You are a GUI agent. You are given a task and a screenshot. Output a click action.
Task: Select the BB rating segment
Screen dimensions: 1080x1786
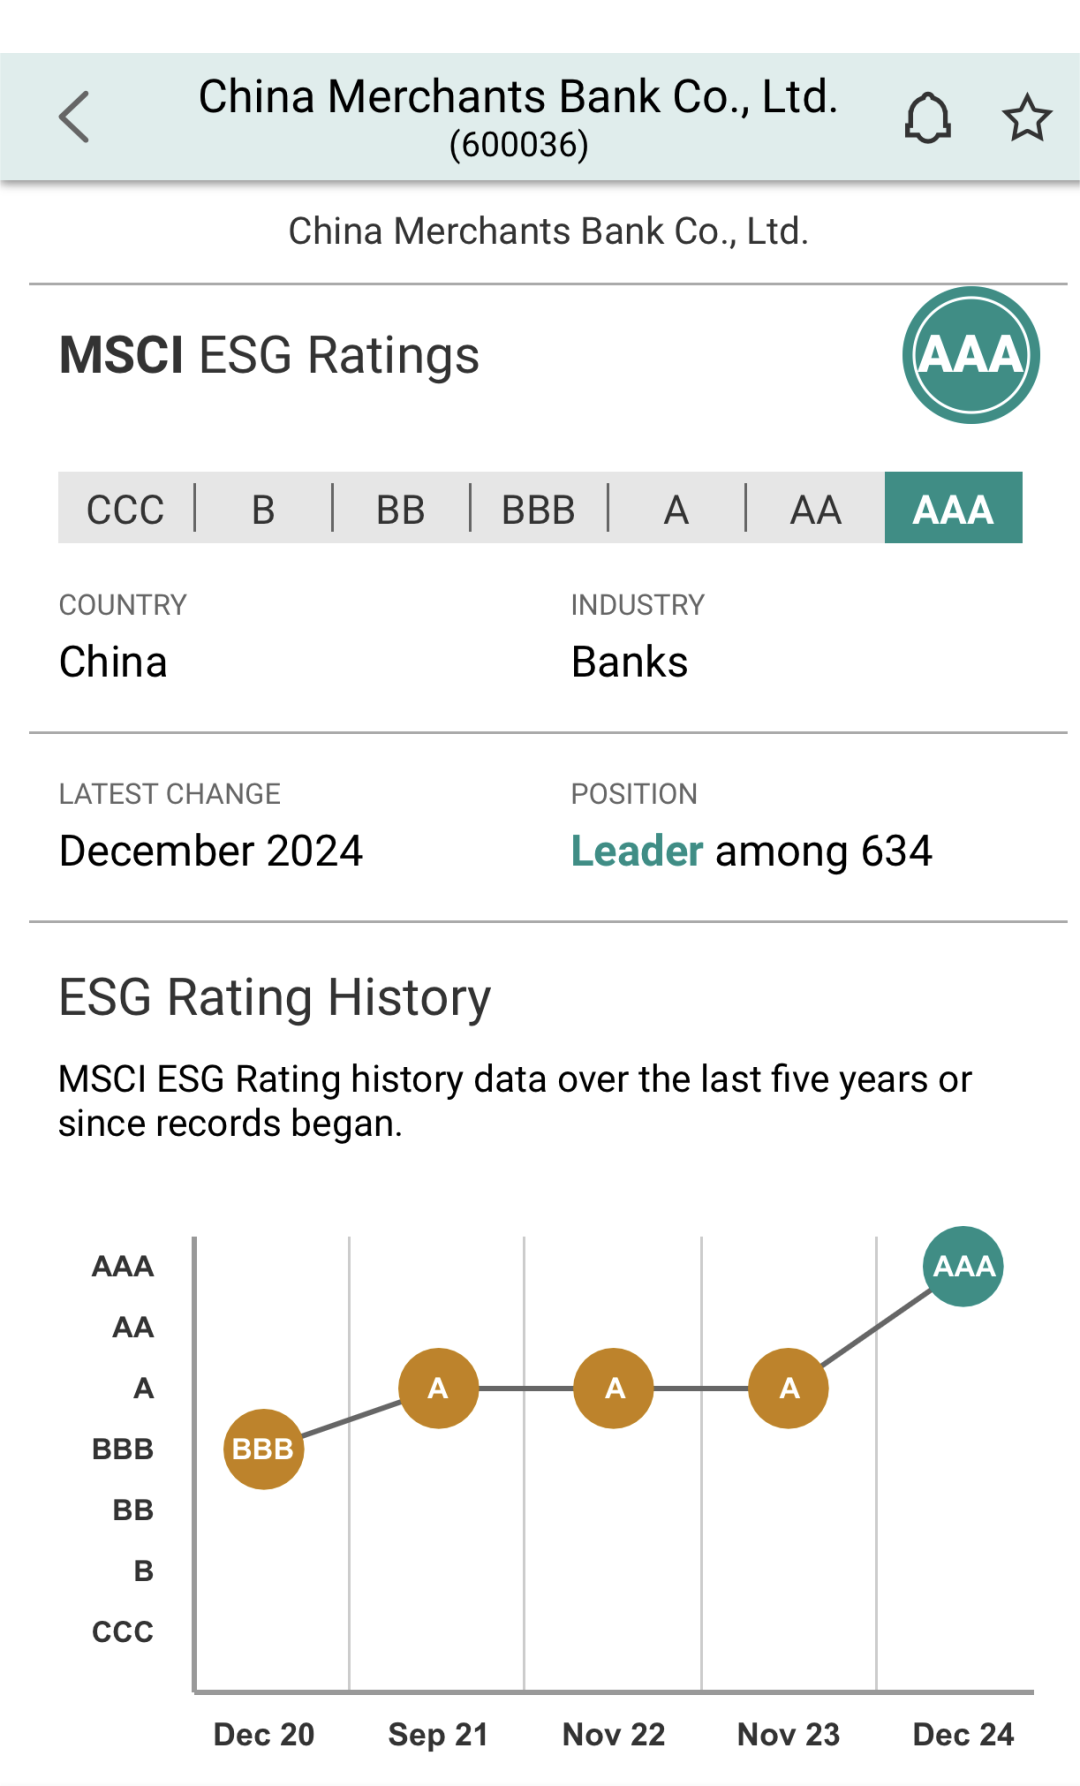click(x=400, y=509)
